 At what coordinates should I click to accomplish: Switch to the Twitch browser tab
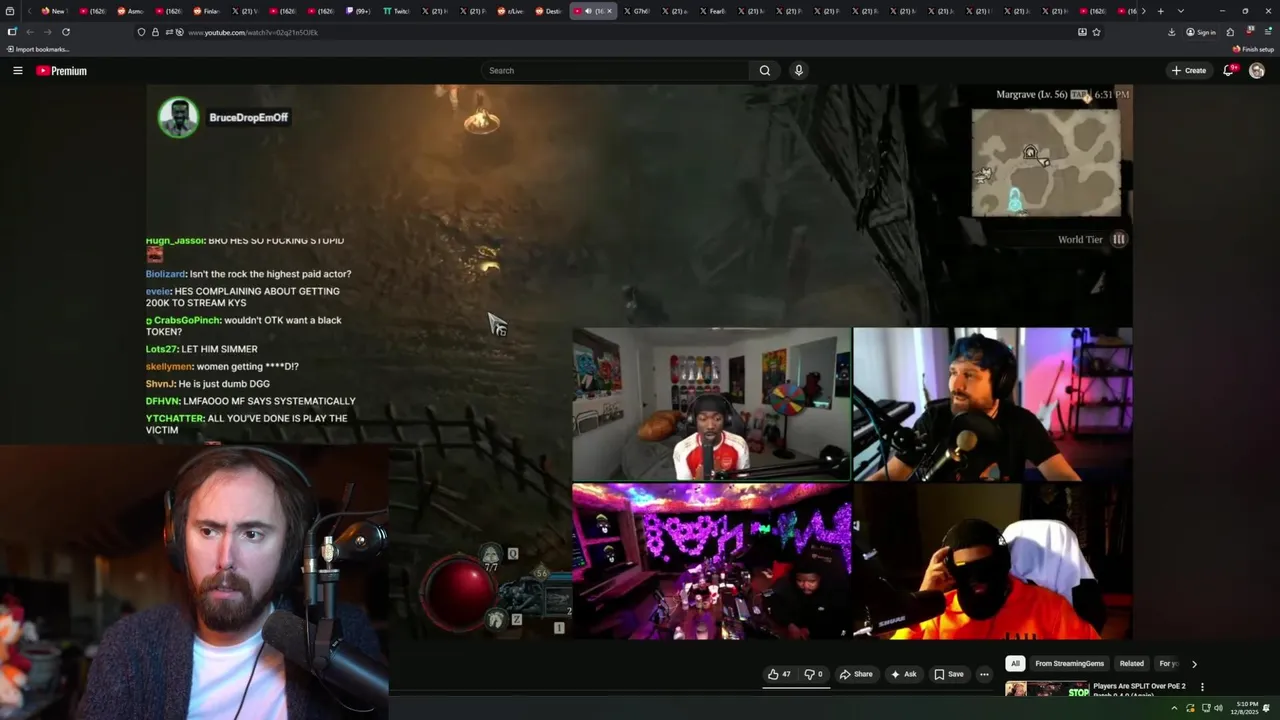(396, 11)
